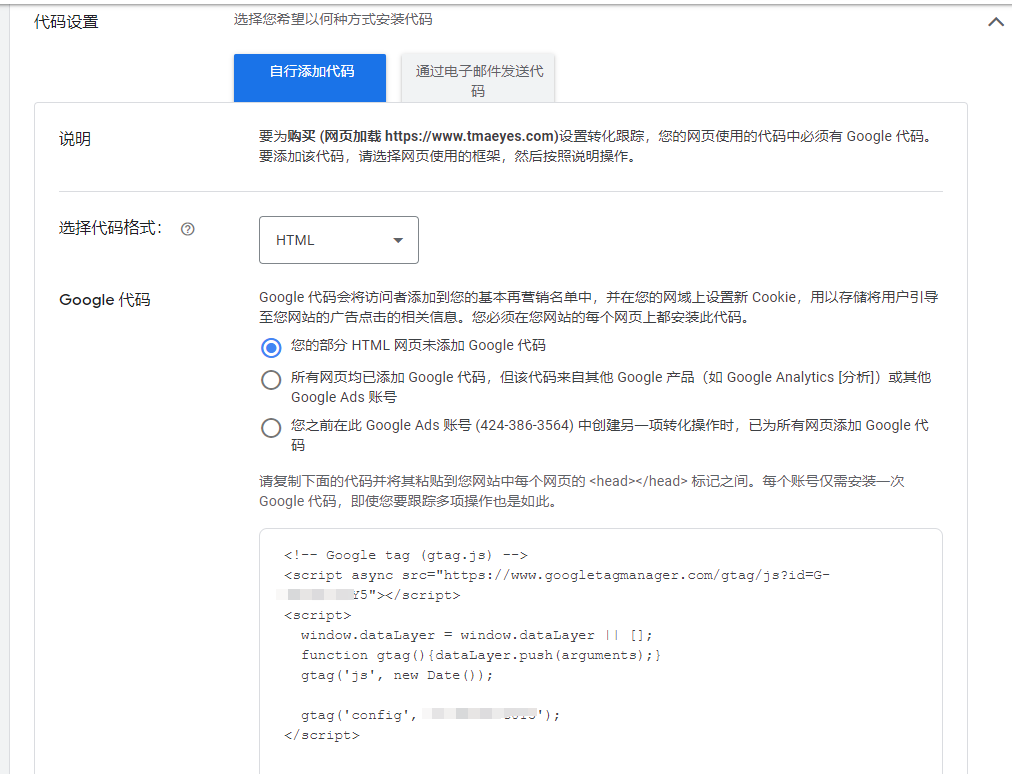The height and width of the screenshot is (774, 1012).
Task: Click the gtag('config' code line
Action: point(430,715)
